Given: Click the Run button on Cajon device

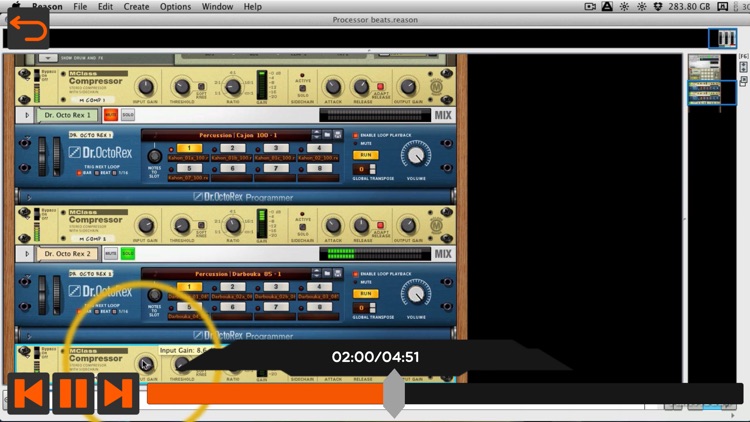Looking at the screenshot, I should [x=365, y=155].
